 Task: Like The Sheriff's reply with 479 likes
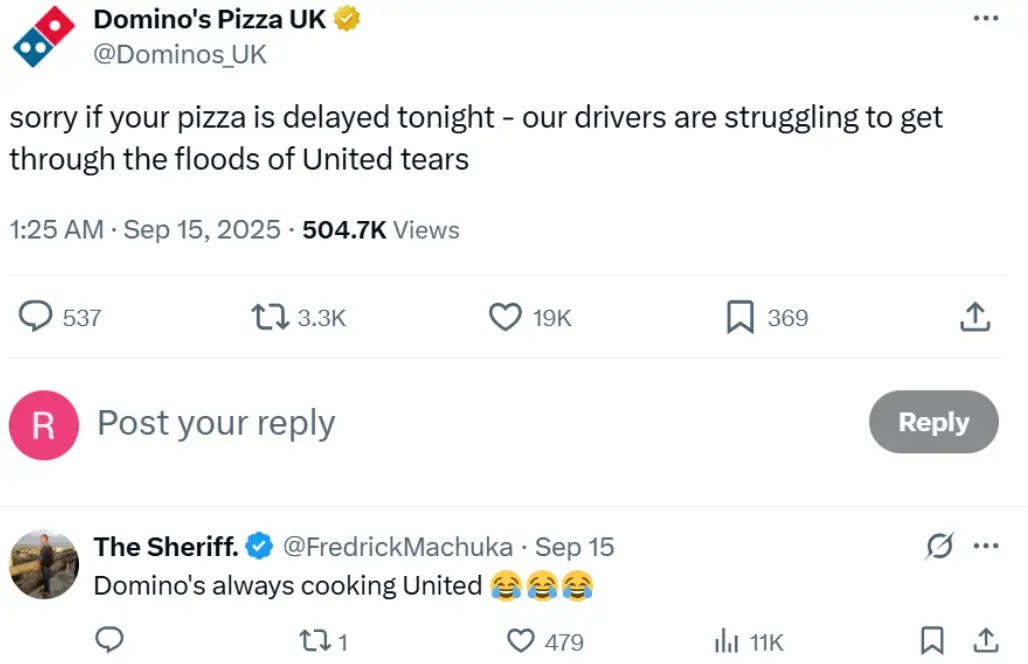[x=521, y=640]
